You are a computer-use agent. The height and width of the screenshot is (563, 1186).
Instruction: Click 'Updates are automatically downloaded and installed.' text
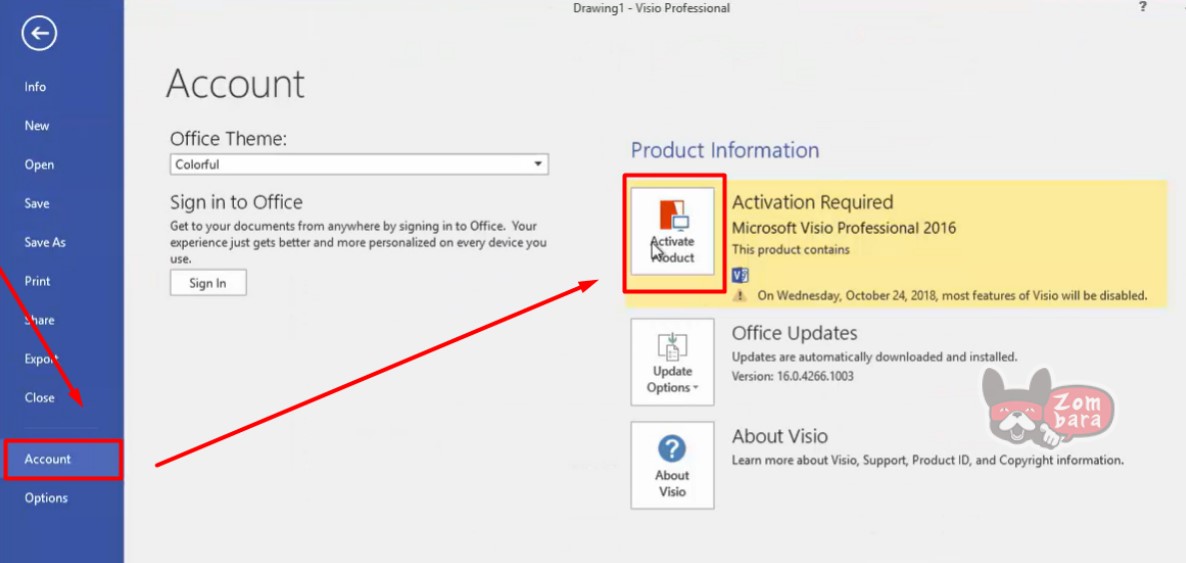[874, 356]
